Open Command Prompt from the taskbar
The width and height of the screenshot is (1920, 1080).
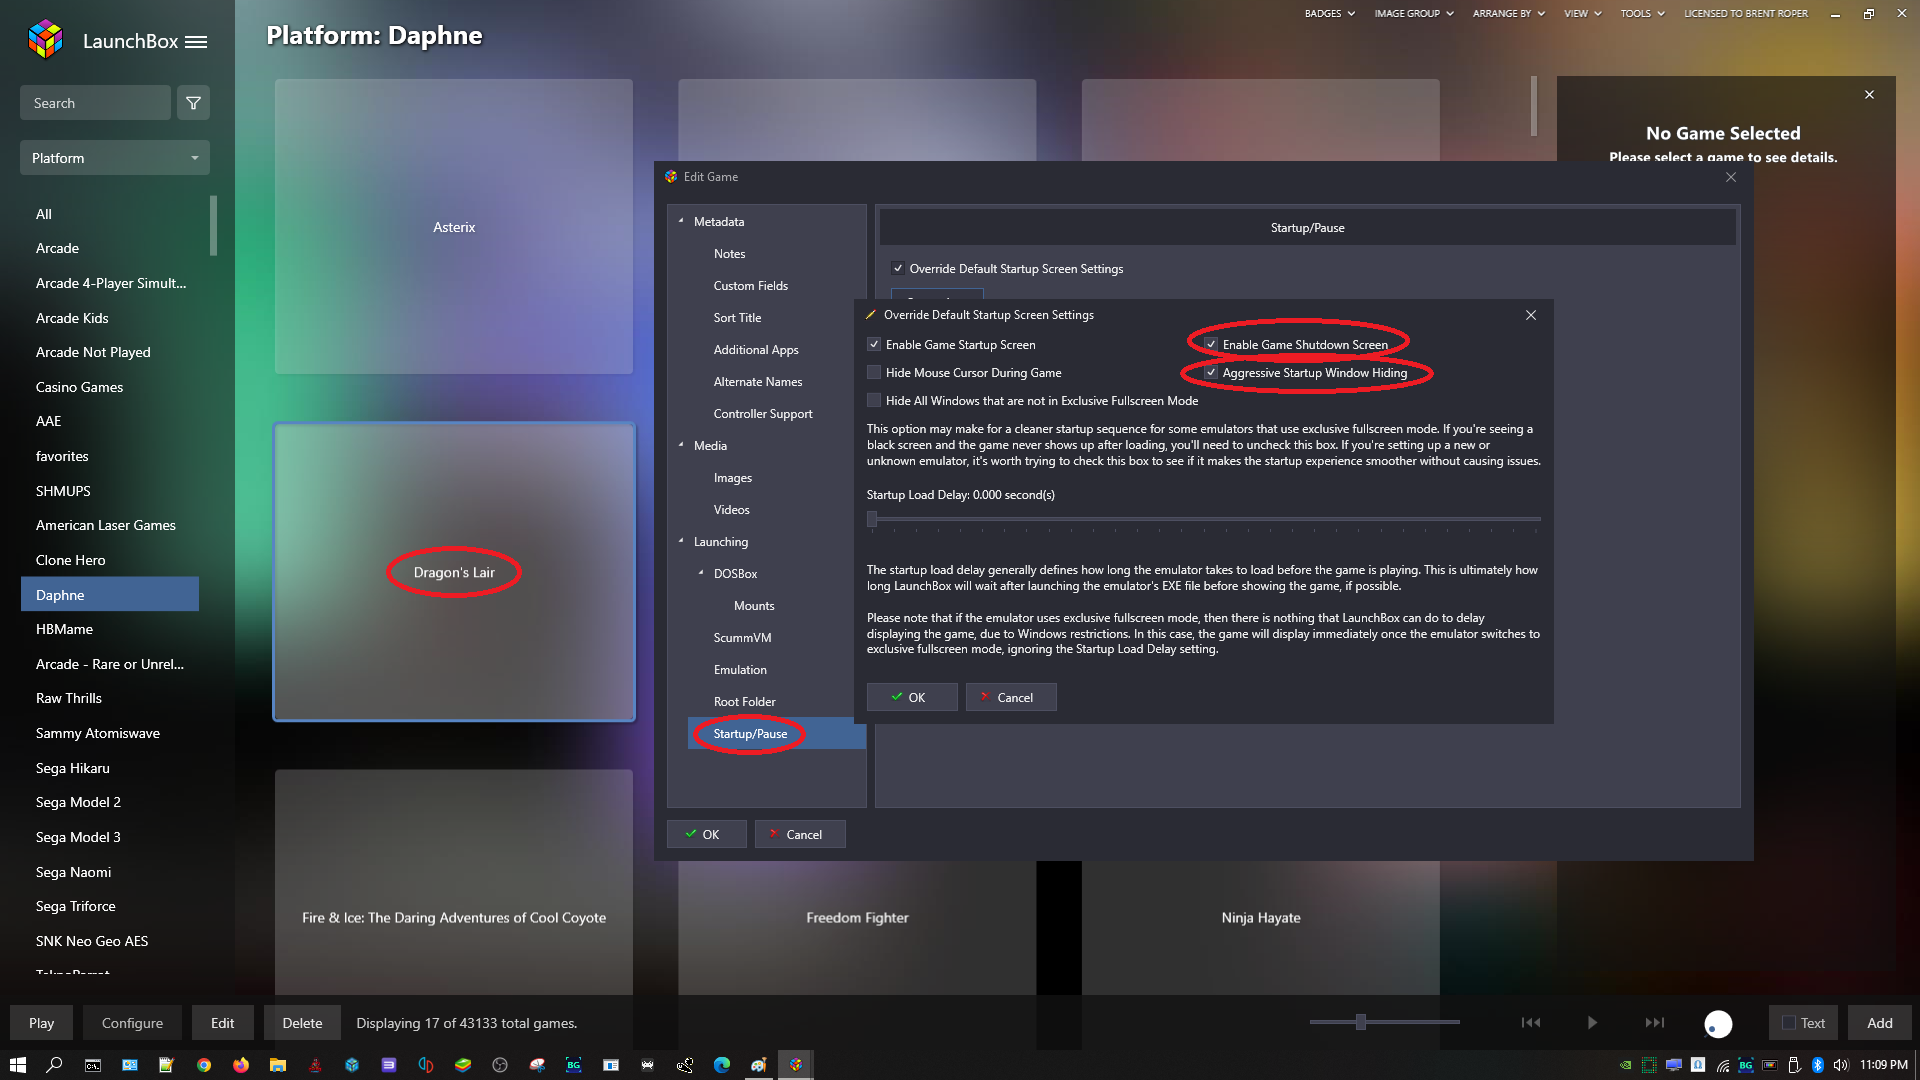(93, 1065)
